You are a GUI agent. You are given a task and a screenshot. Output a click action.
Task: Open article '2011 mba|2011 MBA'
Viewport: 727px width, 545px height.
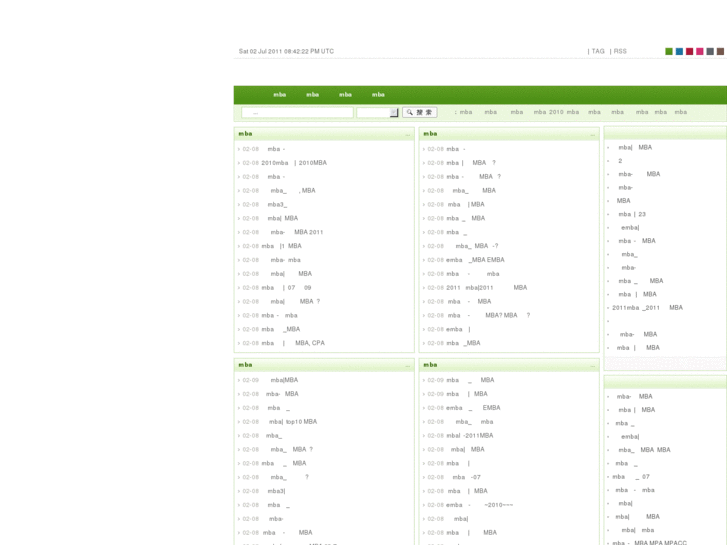coord(487,288)
